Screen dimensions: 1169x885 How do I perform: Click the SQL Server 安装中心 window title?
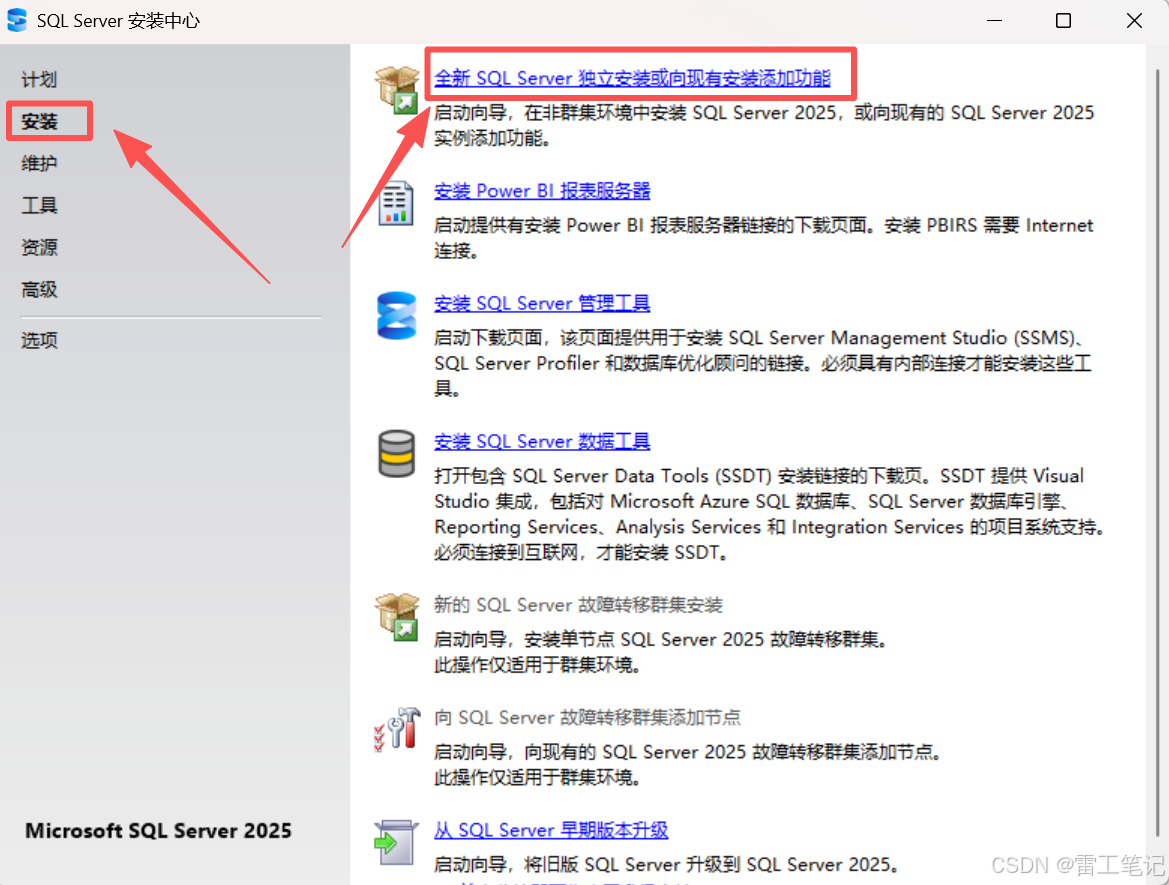click(118, 21)
